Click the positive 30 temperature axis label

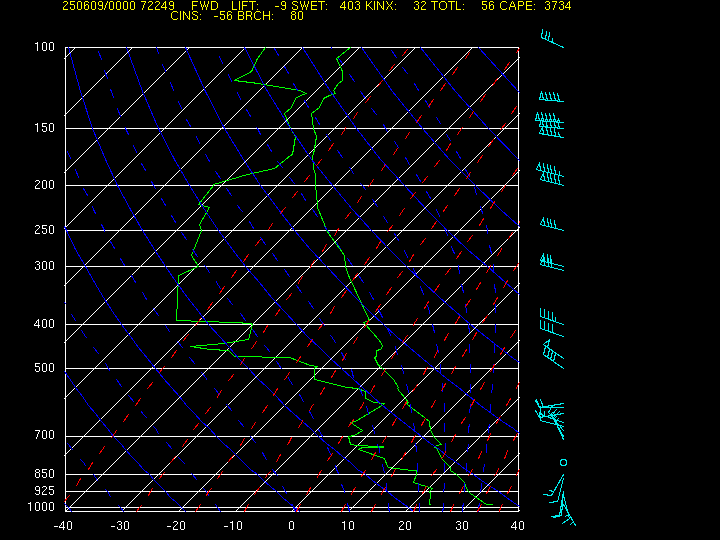(x=461, y=526)
